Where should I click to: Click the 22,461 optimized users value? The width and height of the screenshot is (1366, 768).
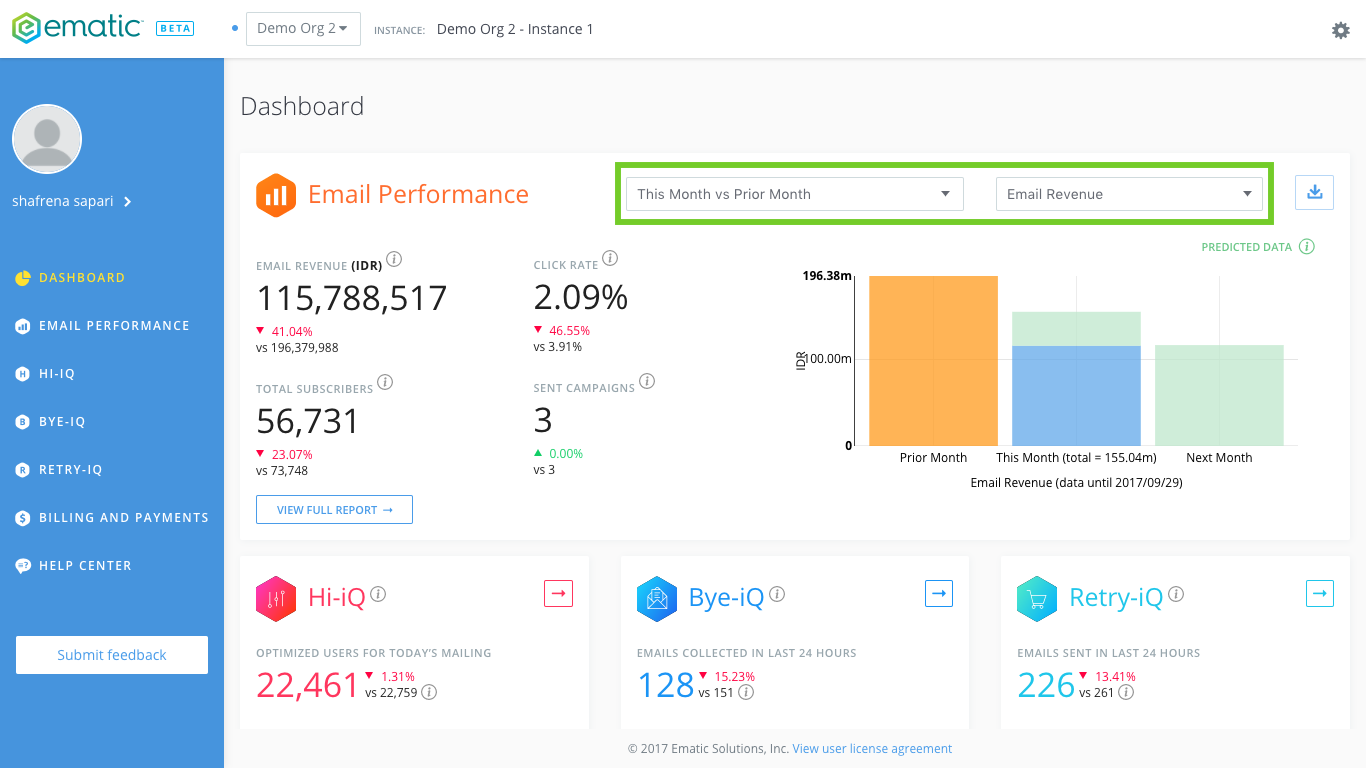tap(308, 685)
